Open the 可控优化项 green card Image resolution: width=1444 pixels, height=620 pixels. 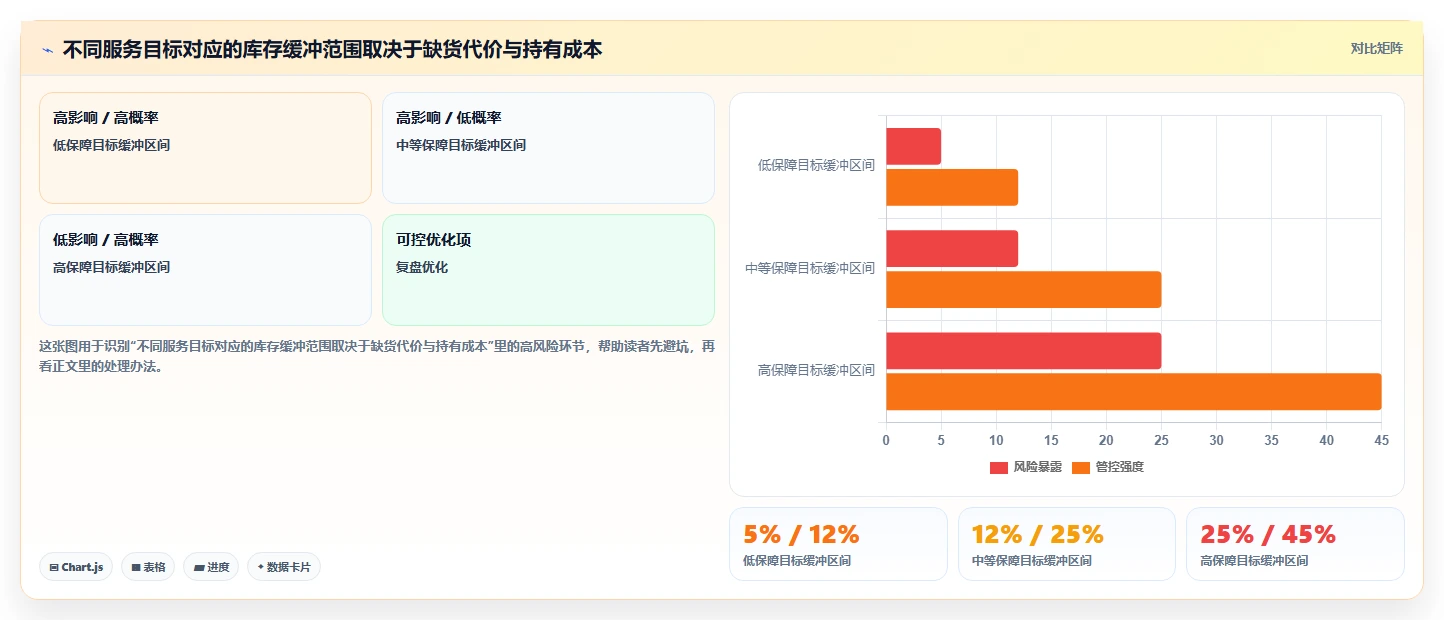pyautogui.click(x=548, y=270)
